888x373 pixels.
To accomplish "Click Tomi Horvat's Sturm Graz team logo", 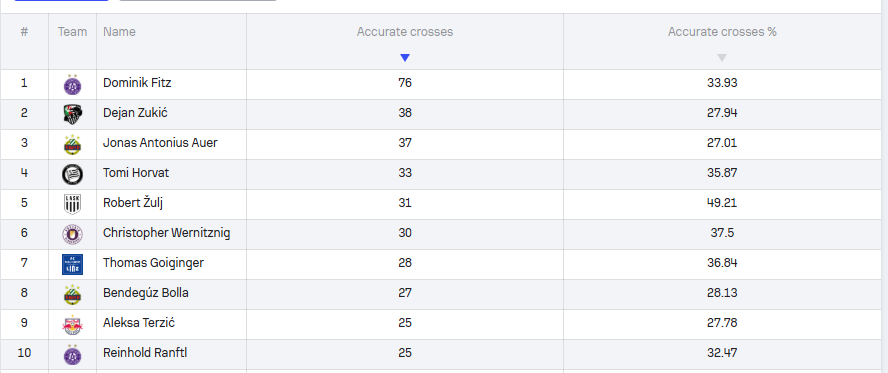I will [72, 174].
